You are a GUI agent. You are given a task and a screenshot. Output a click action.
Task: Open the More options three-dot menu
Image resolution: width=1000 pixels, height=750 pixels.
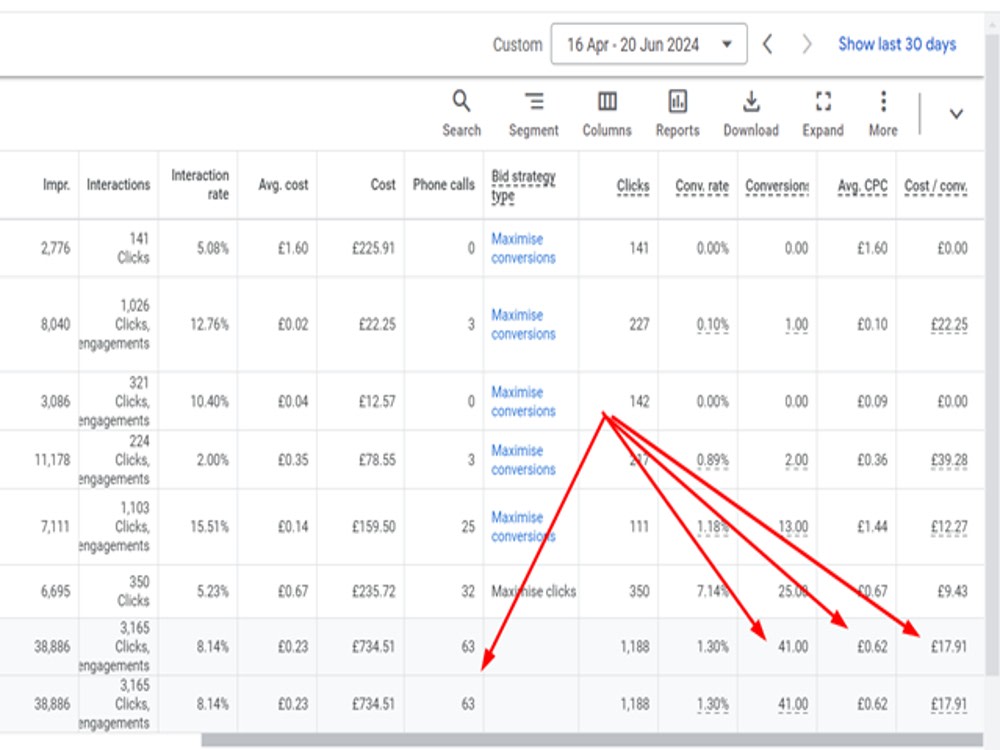coord(883,101)
